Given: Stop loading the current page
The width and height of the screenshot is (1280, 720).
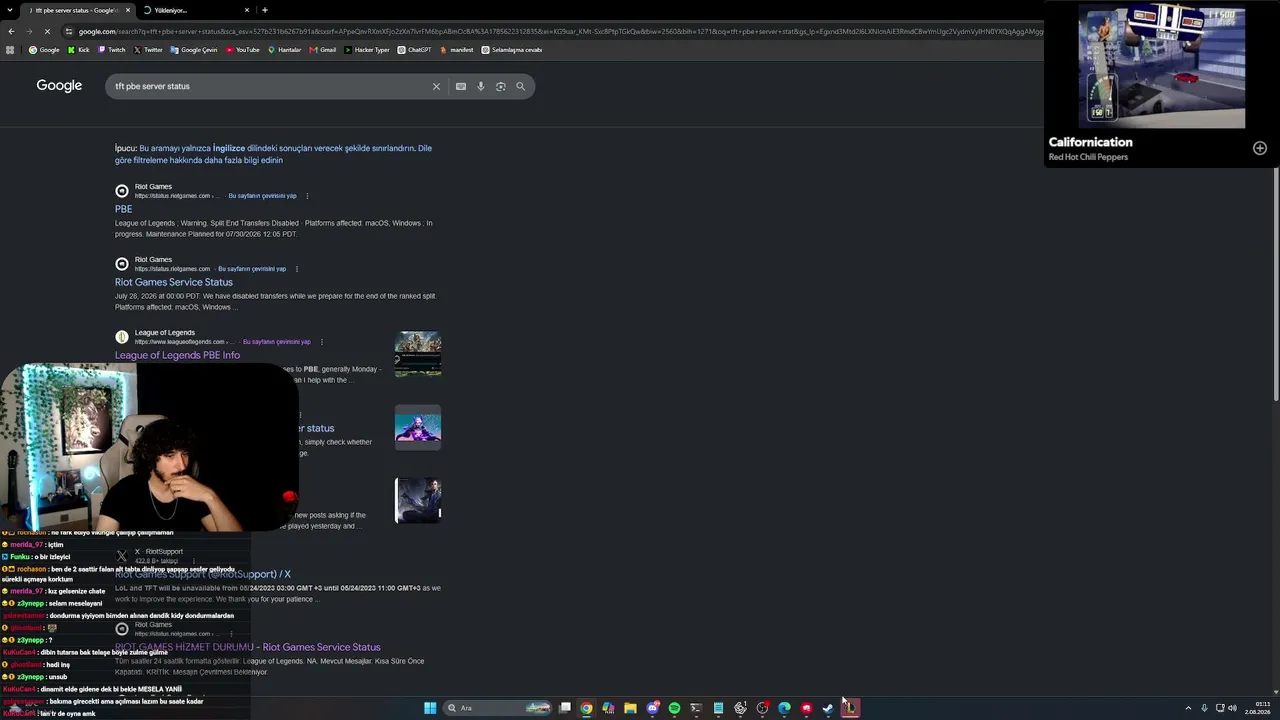Looking at the screenshot, I should click(x=47, y=31).
